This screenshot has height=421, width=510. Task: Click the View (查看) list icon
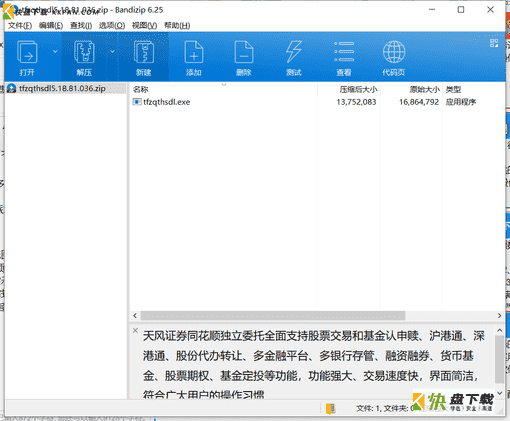(344, 52)
